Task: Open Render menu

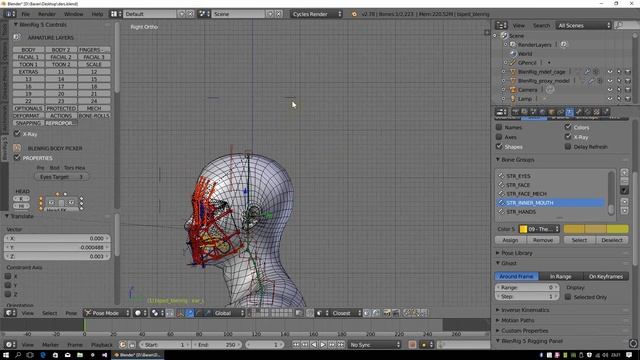Action: pos(47,14)
